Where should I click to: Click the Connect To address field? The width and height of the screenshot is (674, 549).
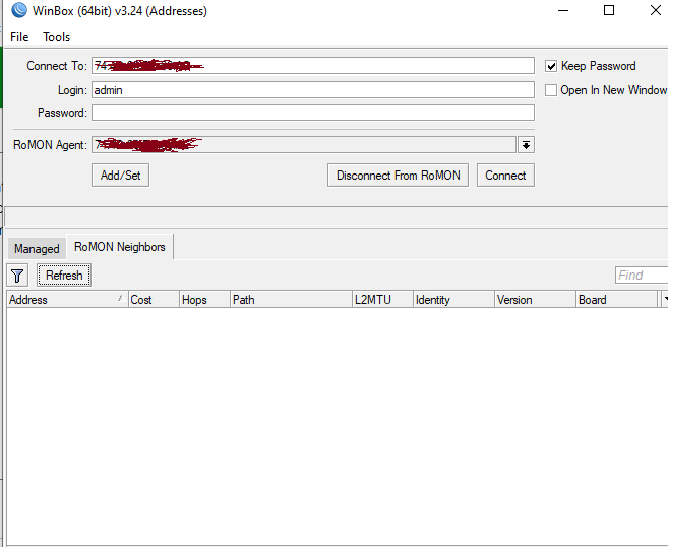click(313, 66)
